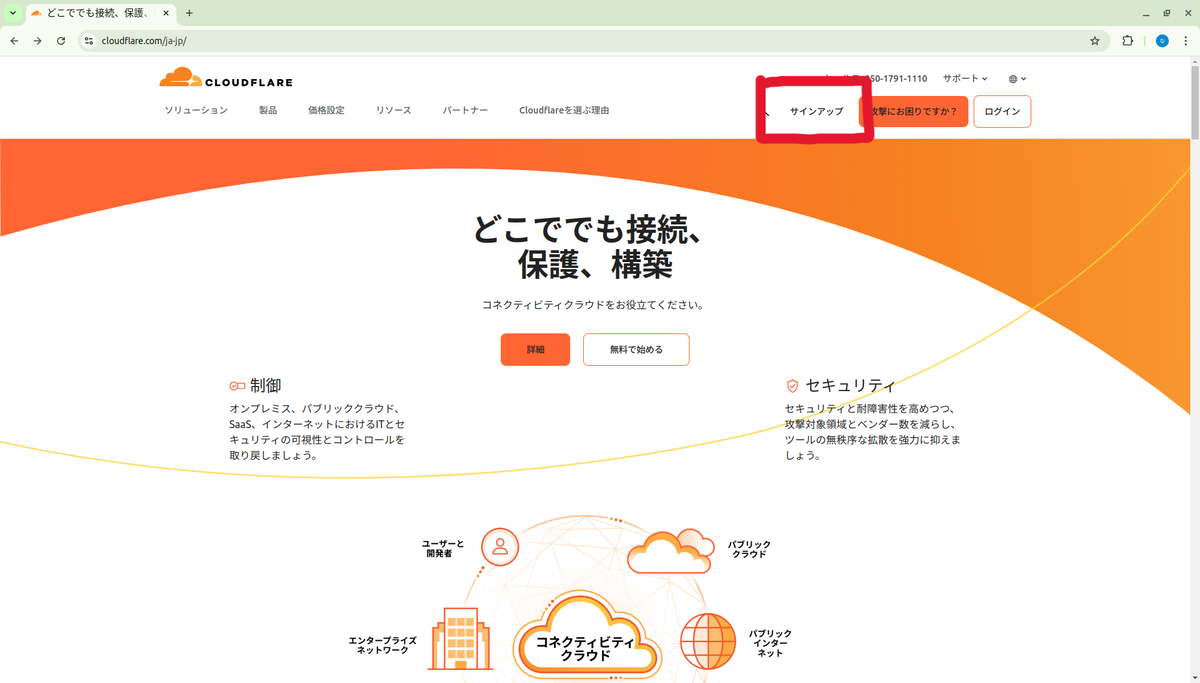The width and height of the screenshot is (1200, 683).
Task: Open the ソリューション menu
Action: pos(196,110)
